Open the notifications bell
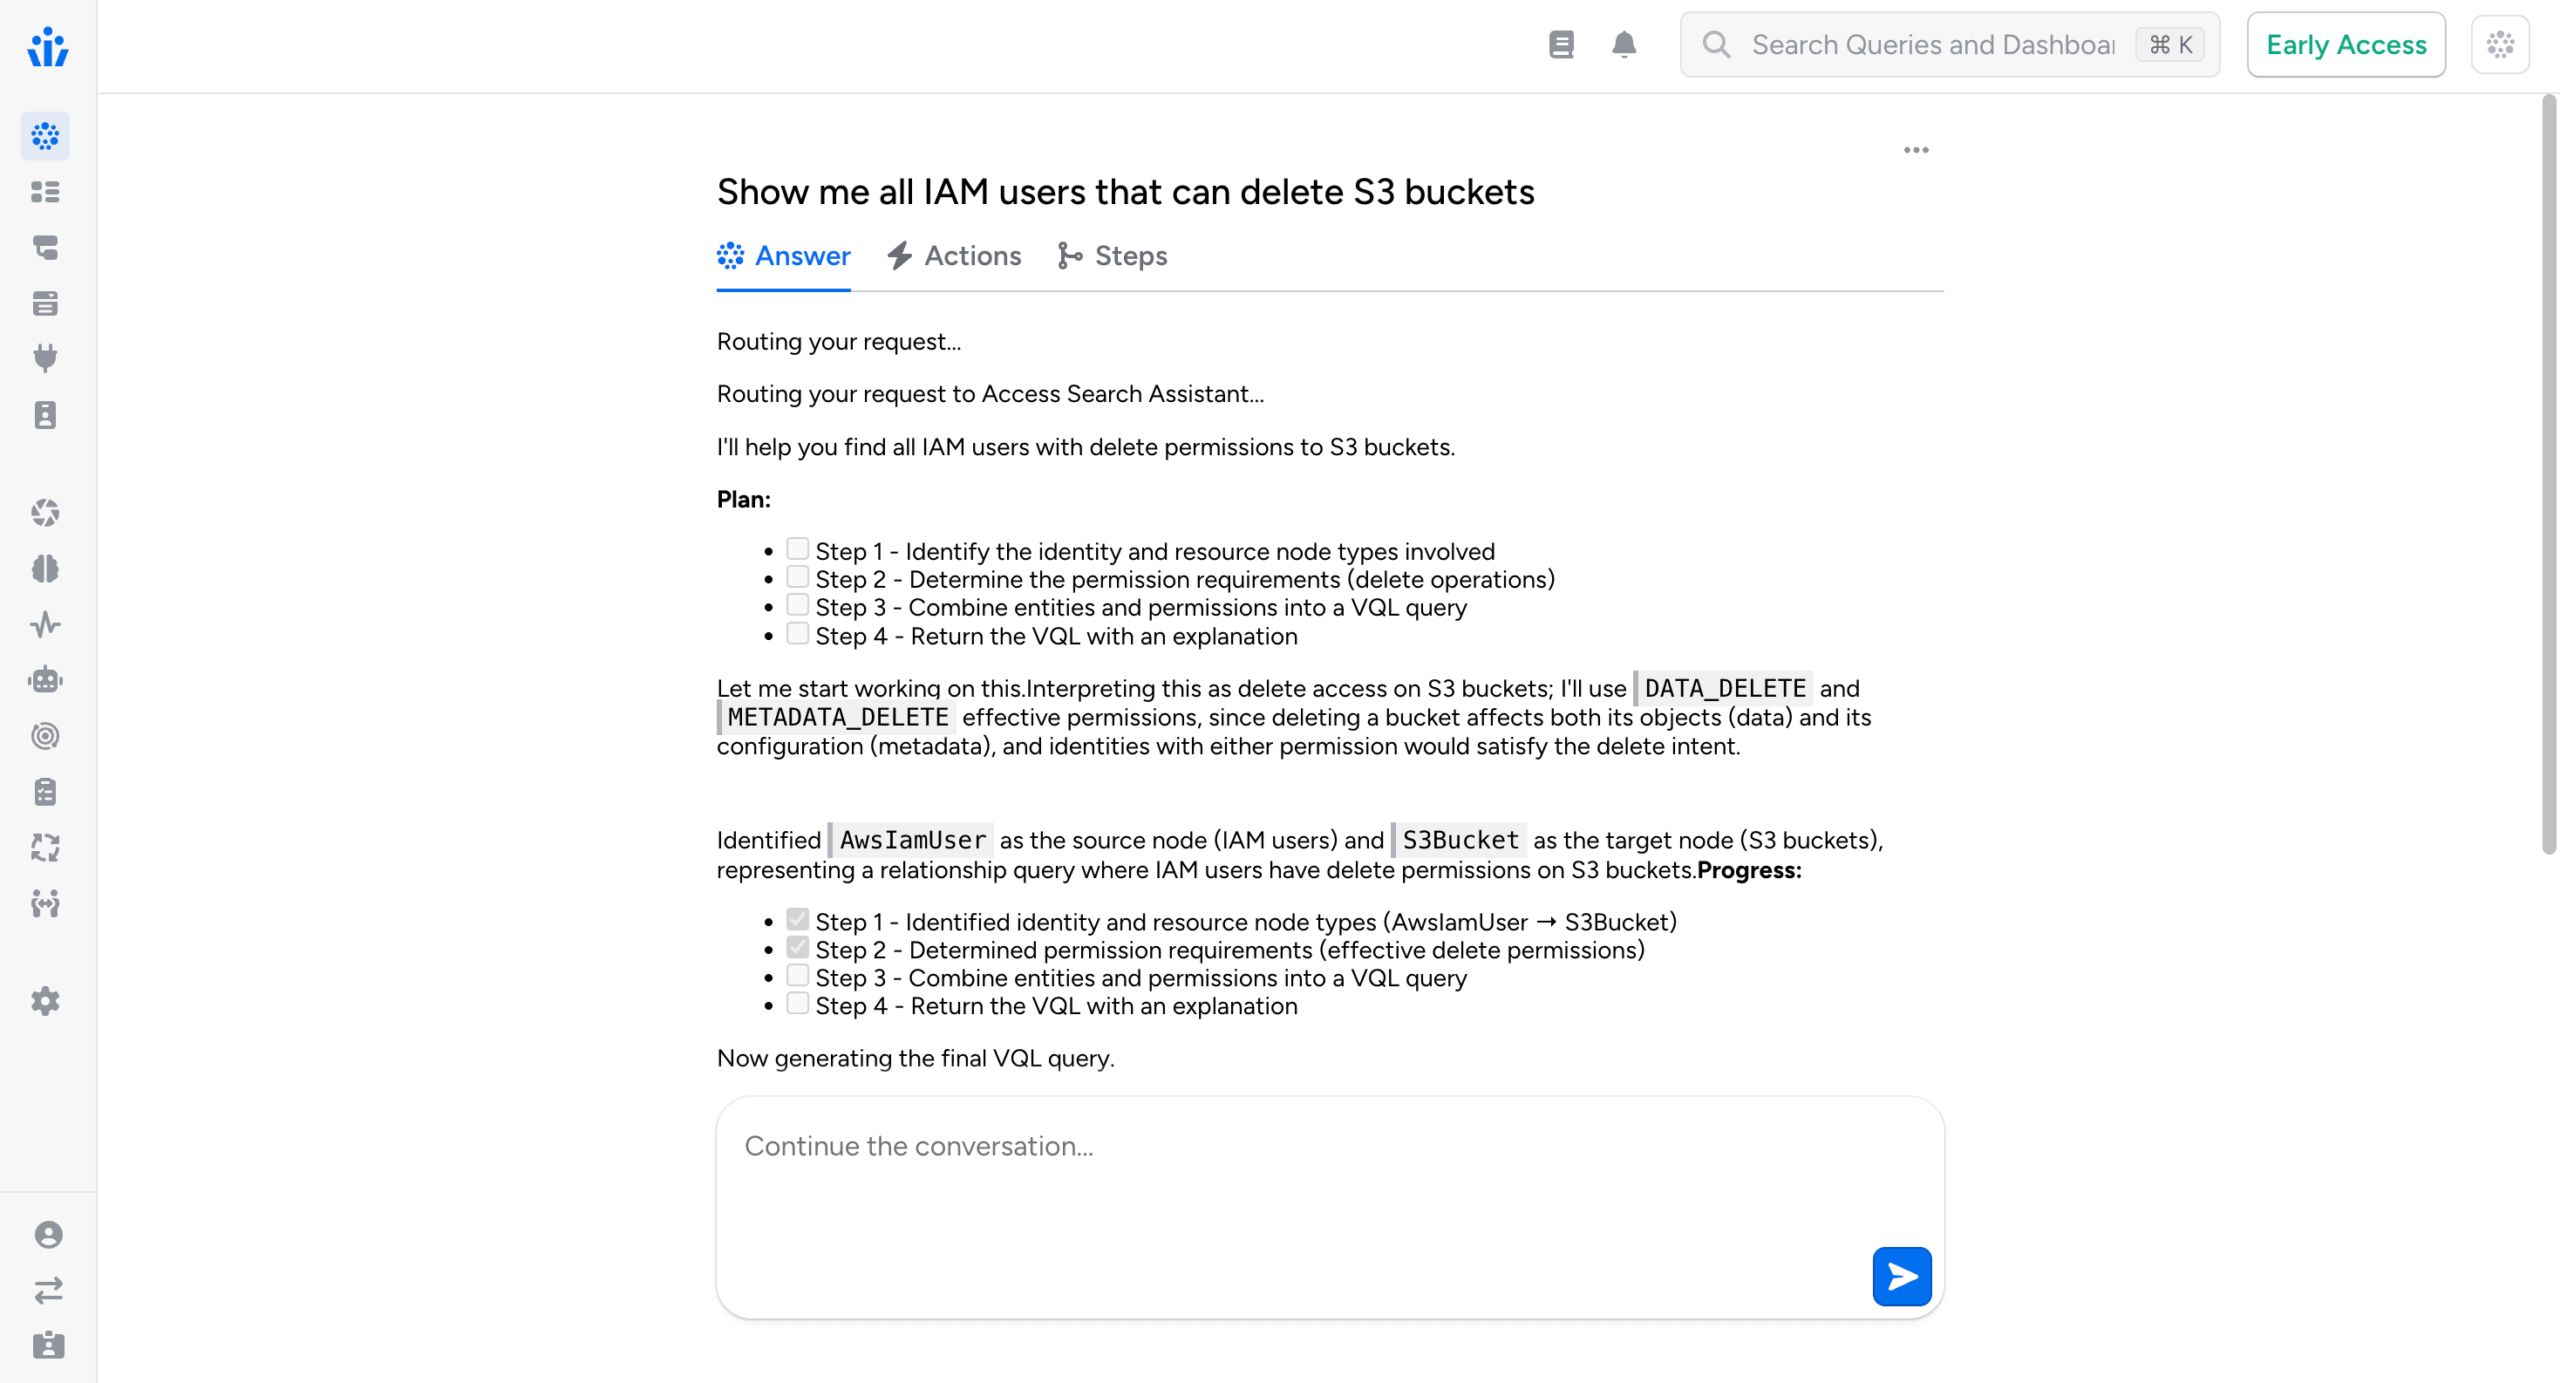Image resolution: width=2560 pixels, height=1383 pixels. (1624, 45)
